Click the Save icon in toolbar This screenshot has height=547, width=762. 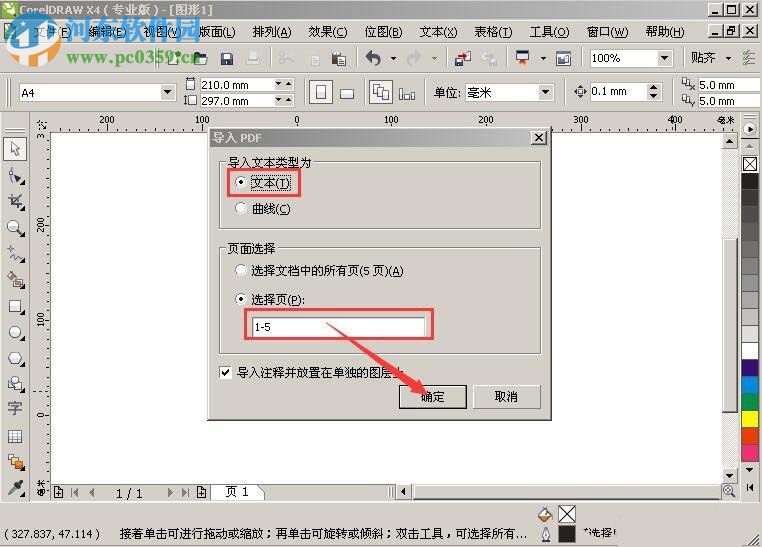coord(226,59)
